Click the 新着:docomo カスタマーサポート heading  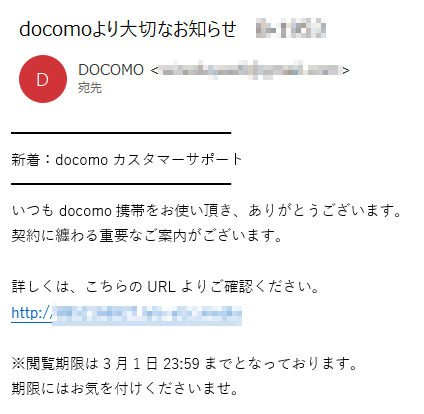coord(127,159)
